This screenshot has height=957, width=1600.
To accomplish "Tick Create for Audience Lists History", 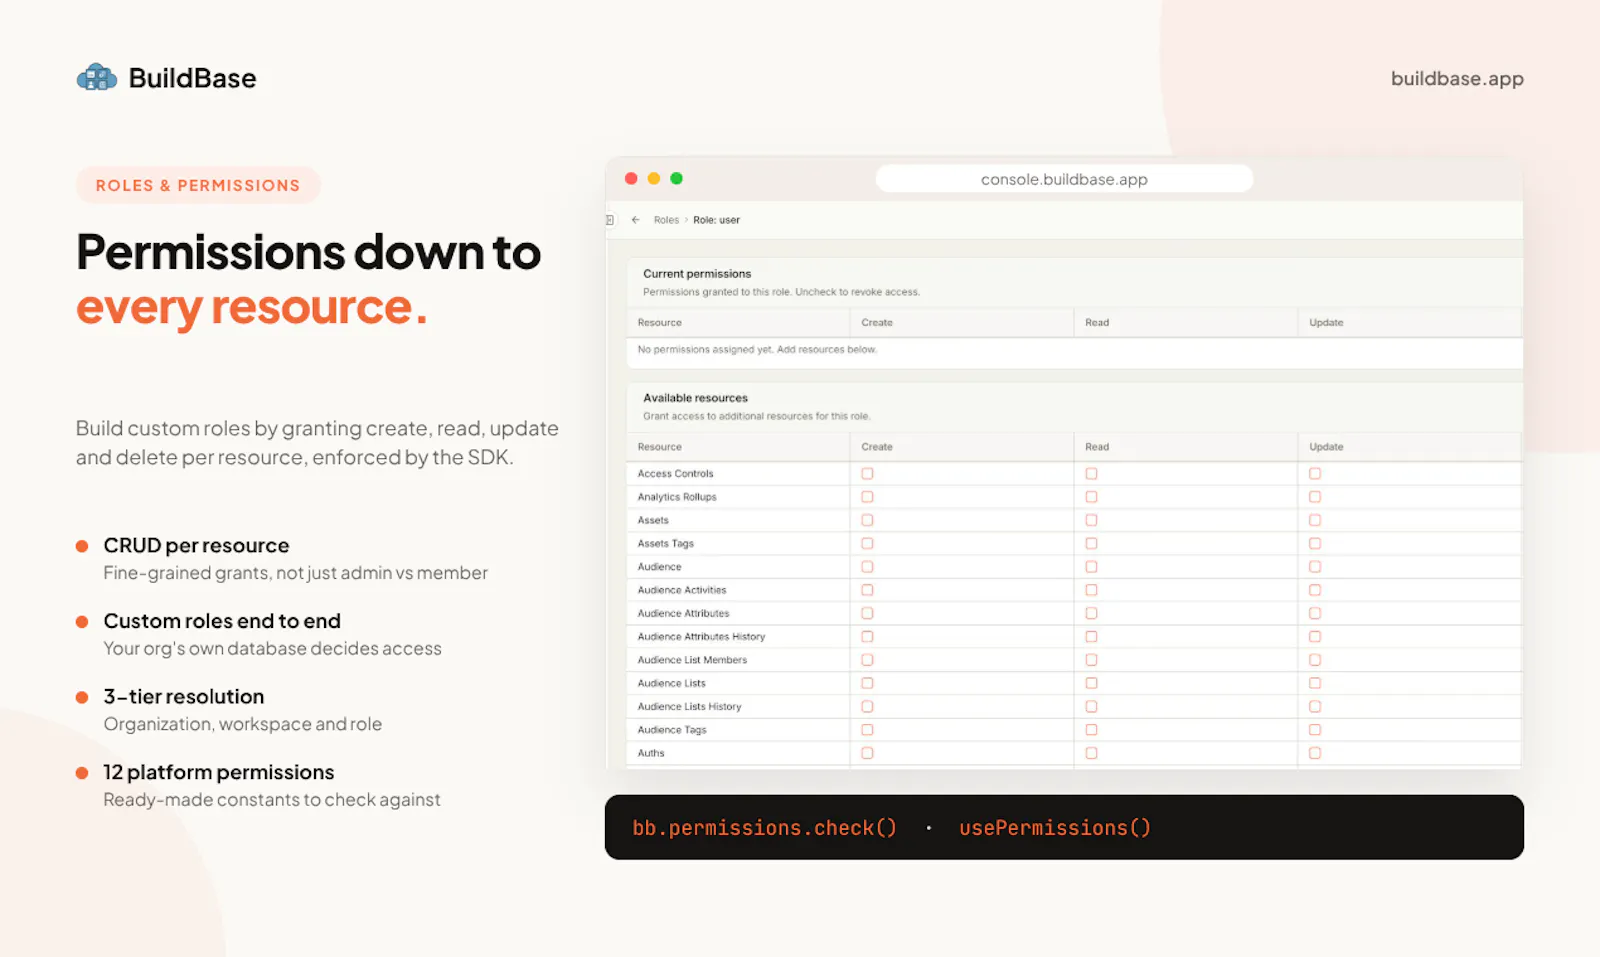I will tap(867, 707).
